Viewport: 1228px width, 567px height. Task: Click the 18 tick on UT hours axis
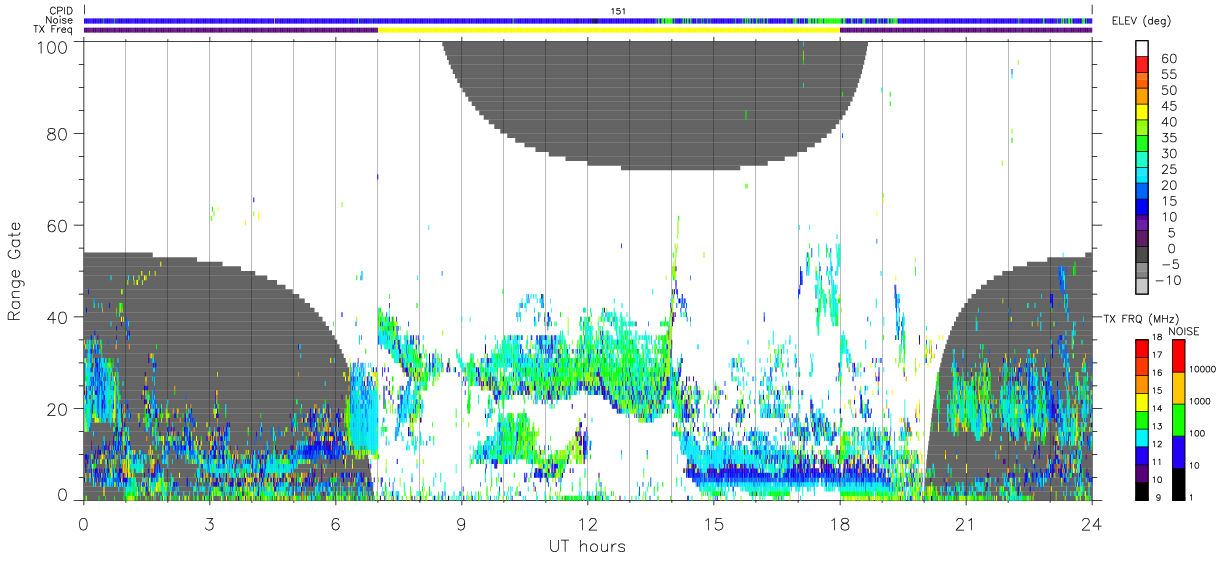tap(840, 523)
